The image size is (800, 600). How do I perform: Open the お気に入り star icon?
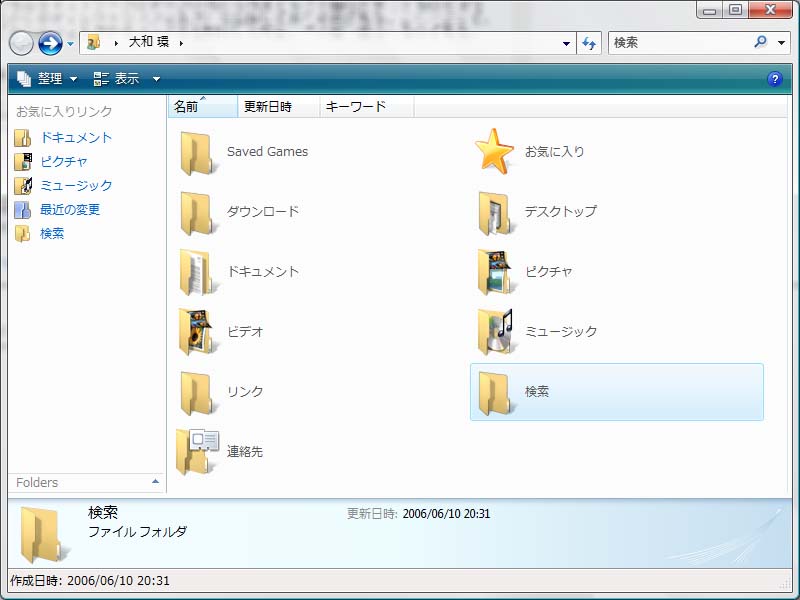pos(494,152)
